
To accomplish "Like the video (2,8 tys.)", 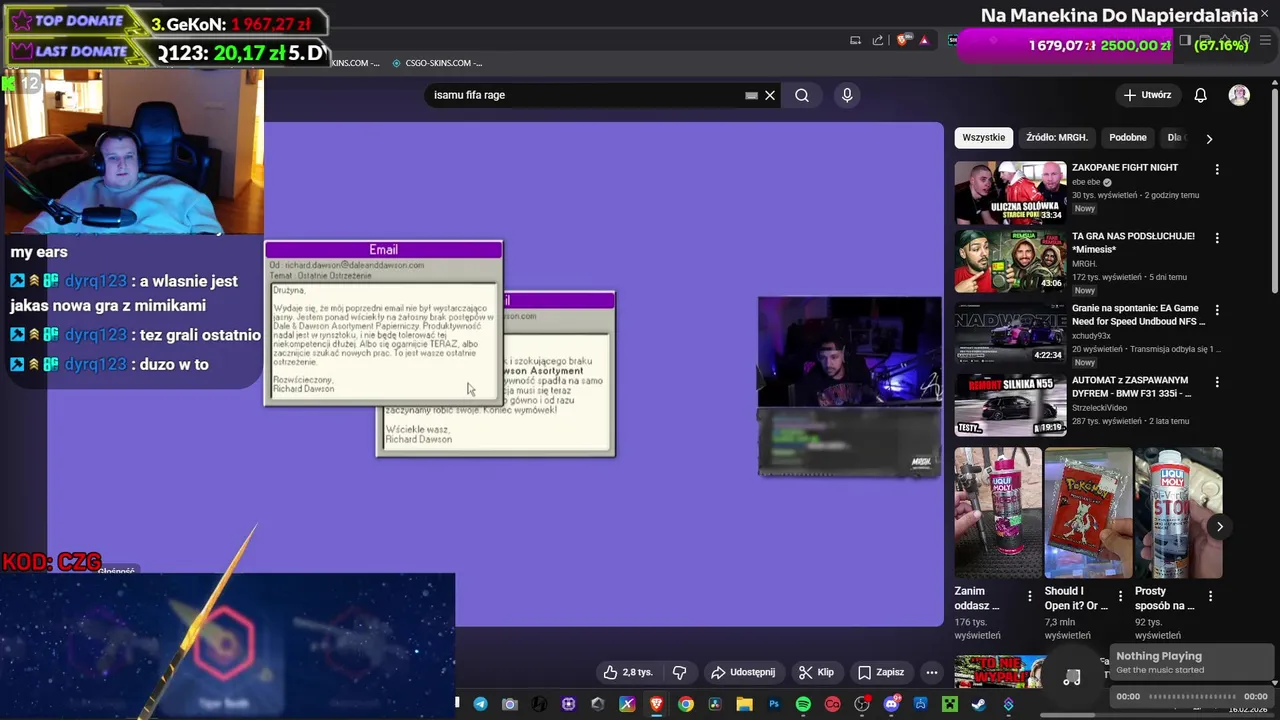I will (x=628, y=672).
